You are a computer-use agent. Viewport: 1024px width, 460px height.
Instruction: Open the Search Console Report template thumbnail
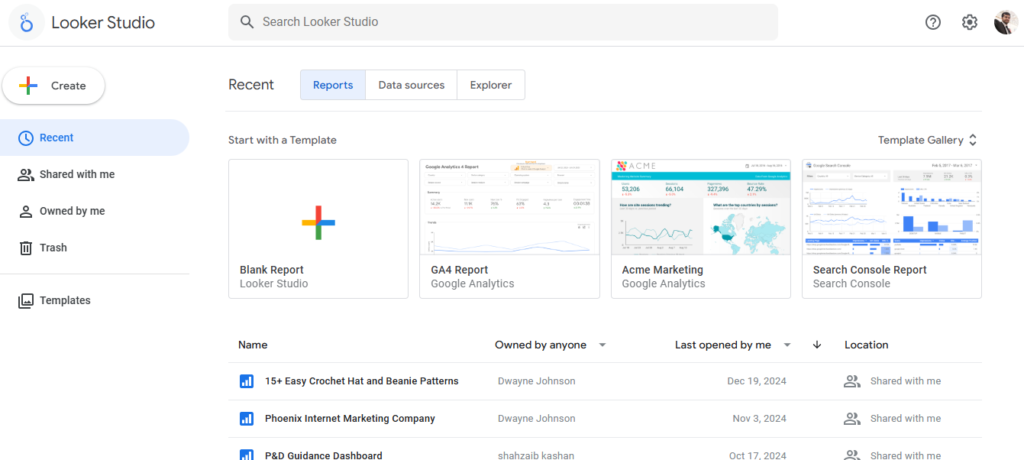pyautogui.click(x=892, y=207)
